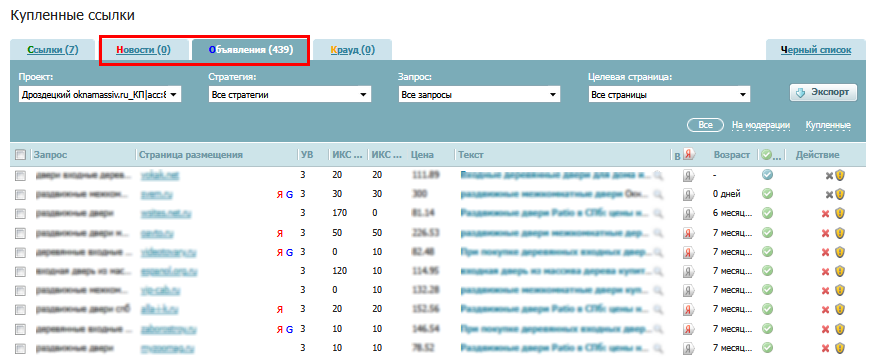Switch to the Ссылки (7) tab
878x362 pixels.
pos(53,50)
